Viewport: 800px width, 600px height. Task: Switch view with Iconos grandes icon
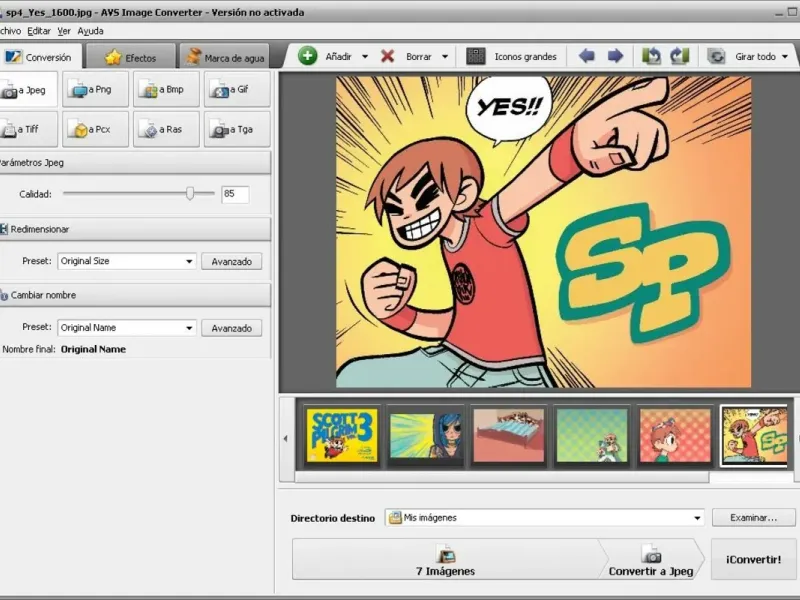pos(476,56)
